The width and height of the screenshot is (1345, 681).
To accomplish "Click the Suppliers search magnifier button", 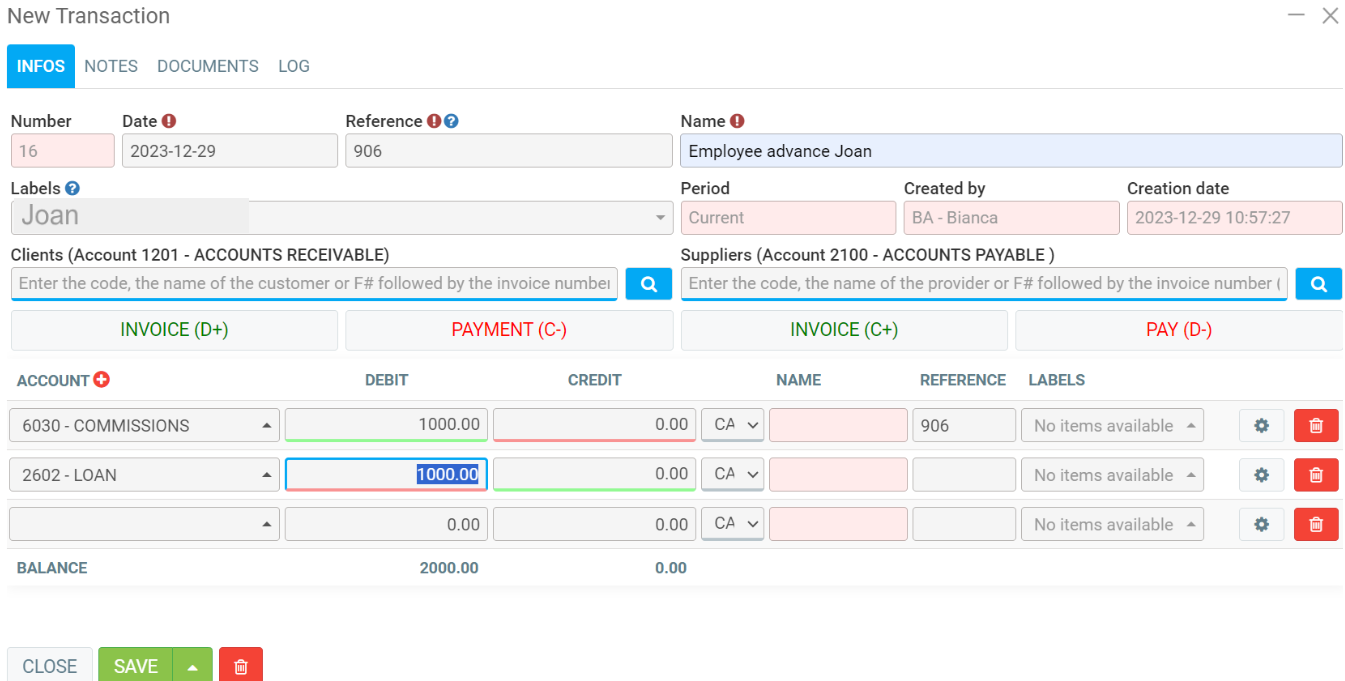I will click(1318, 284).
